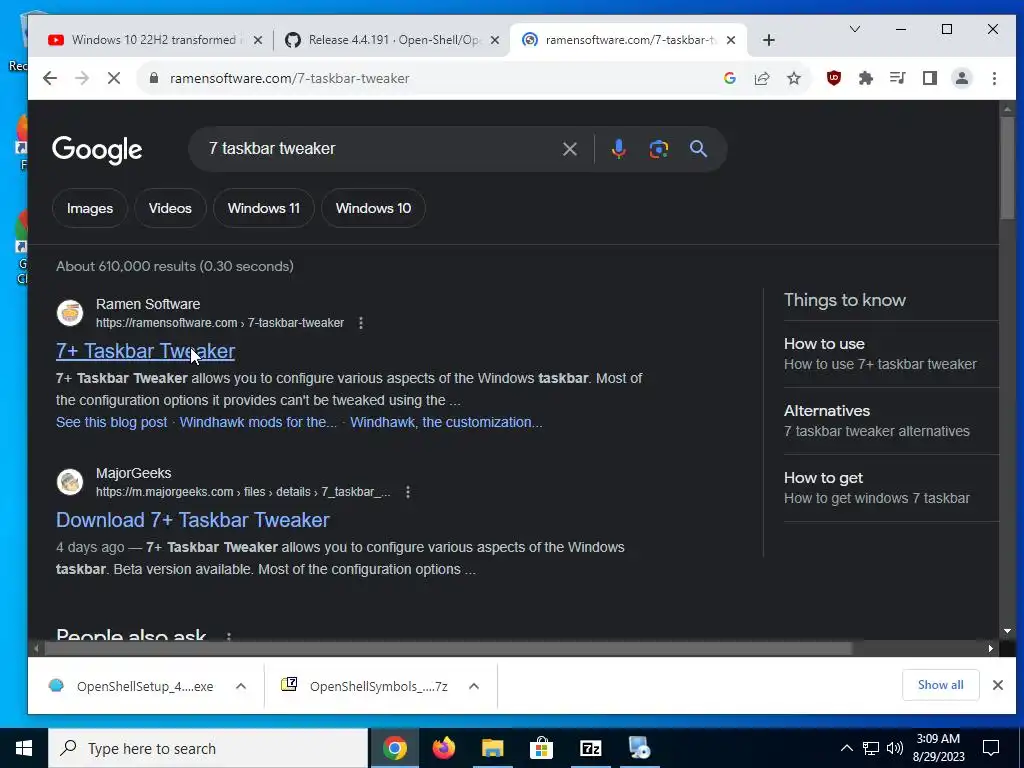Viewport: 1024px width, 768px height.
Task: Open a new browser tab
Action: click(x=769, y=40)
